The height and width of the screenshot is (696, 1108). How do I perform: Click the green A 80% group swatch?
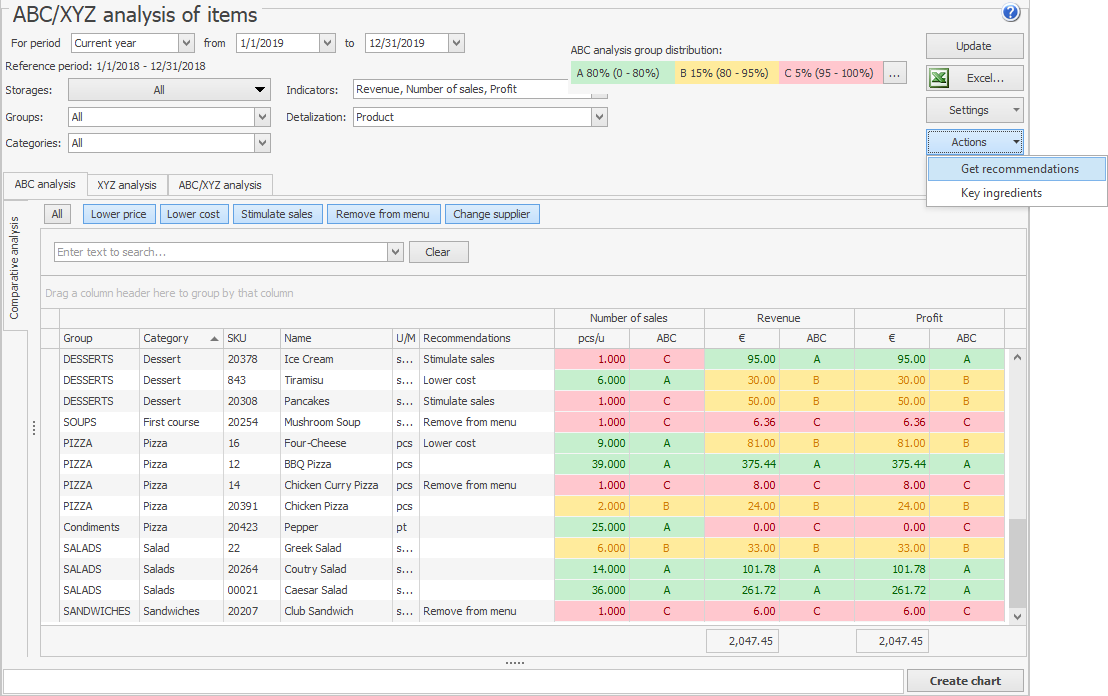coord(618,73)
